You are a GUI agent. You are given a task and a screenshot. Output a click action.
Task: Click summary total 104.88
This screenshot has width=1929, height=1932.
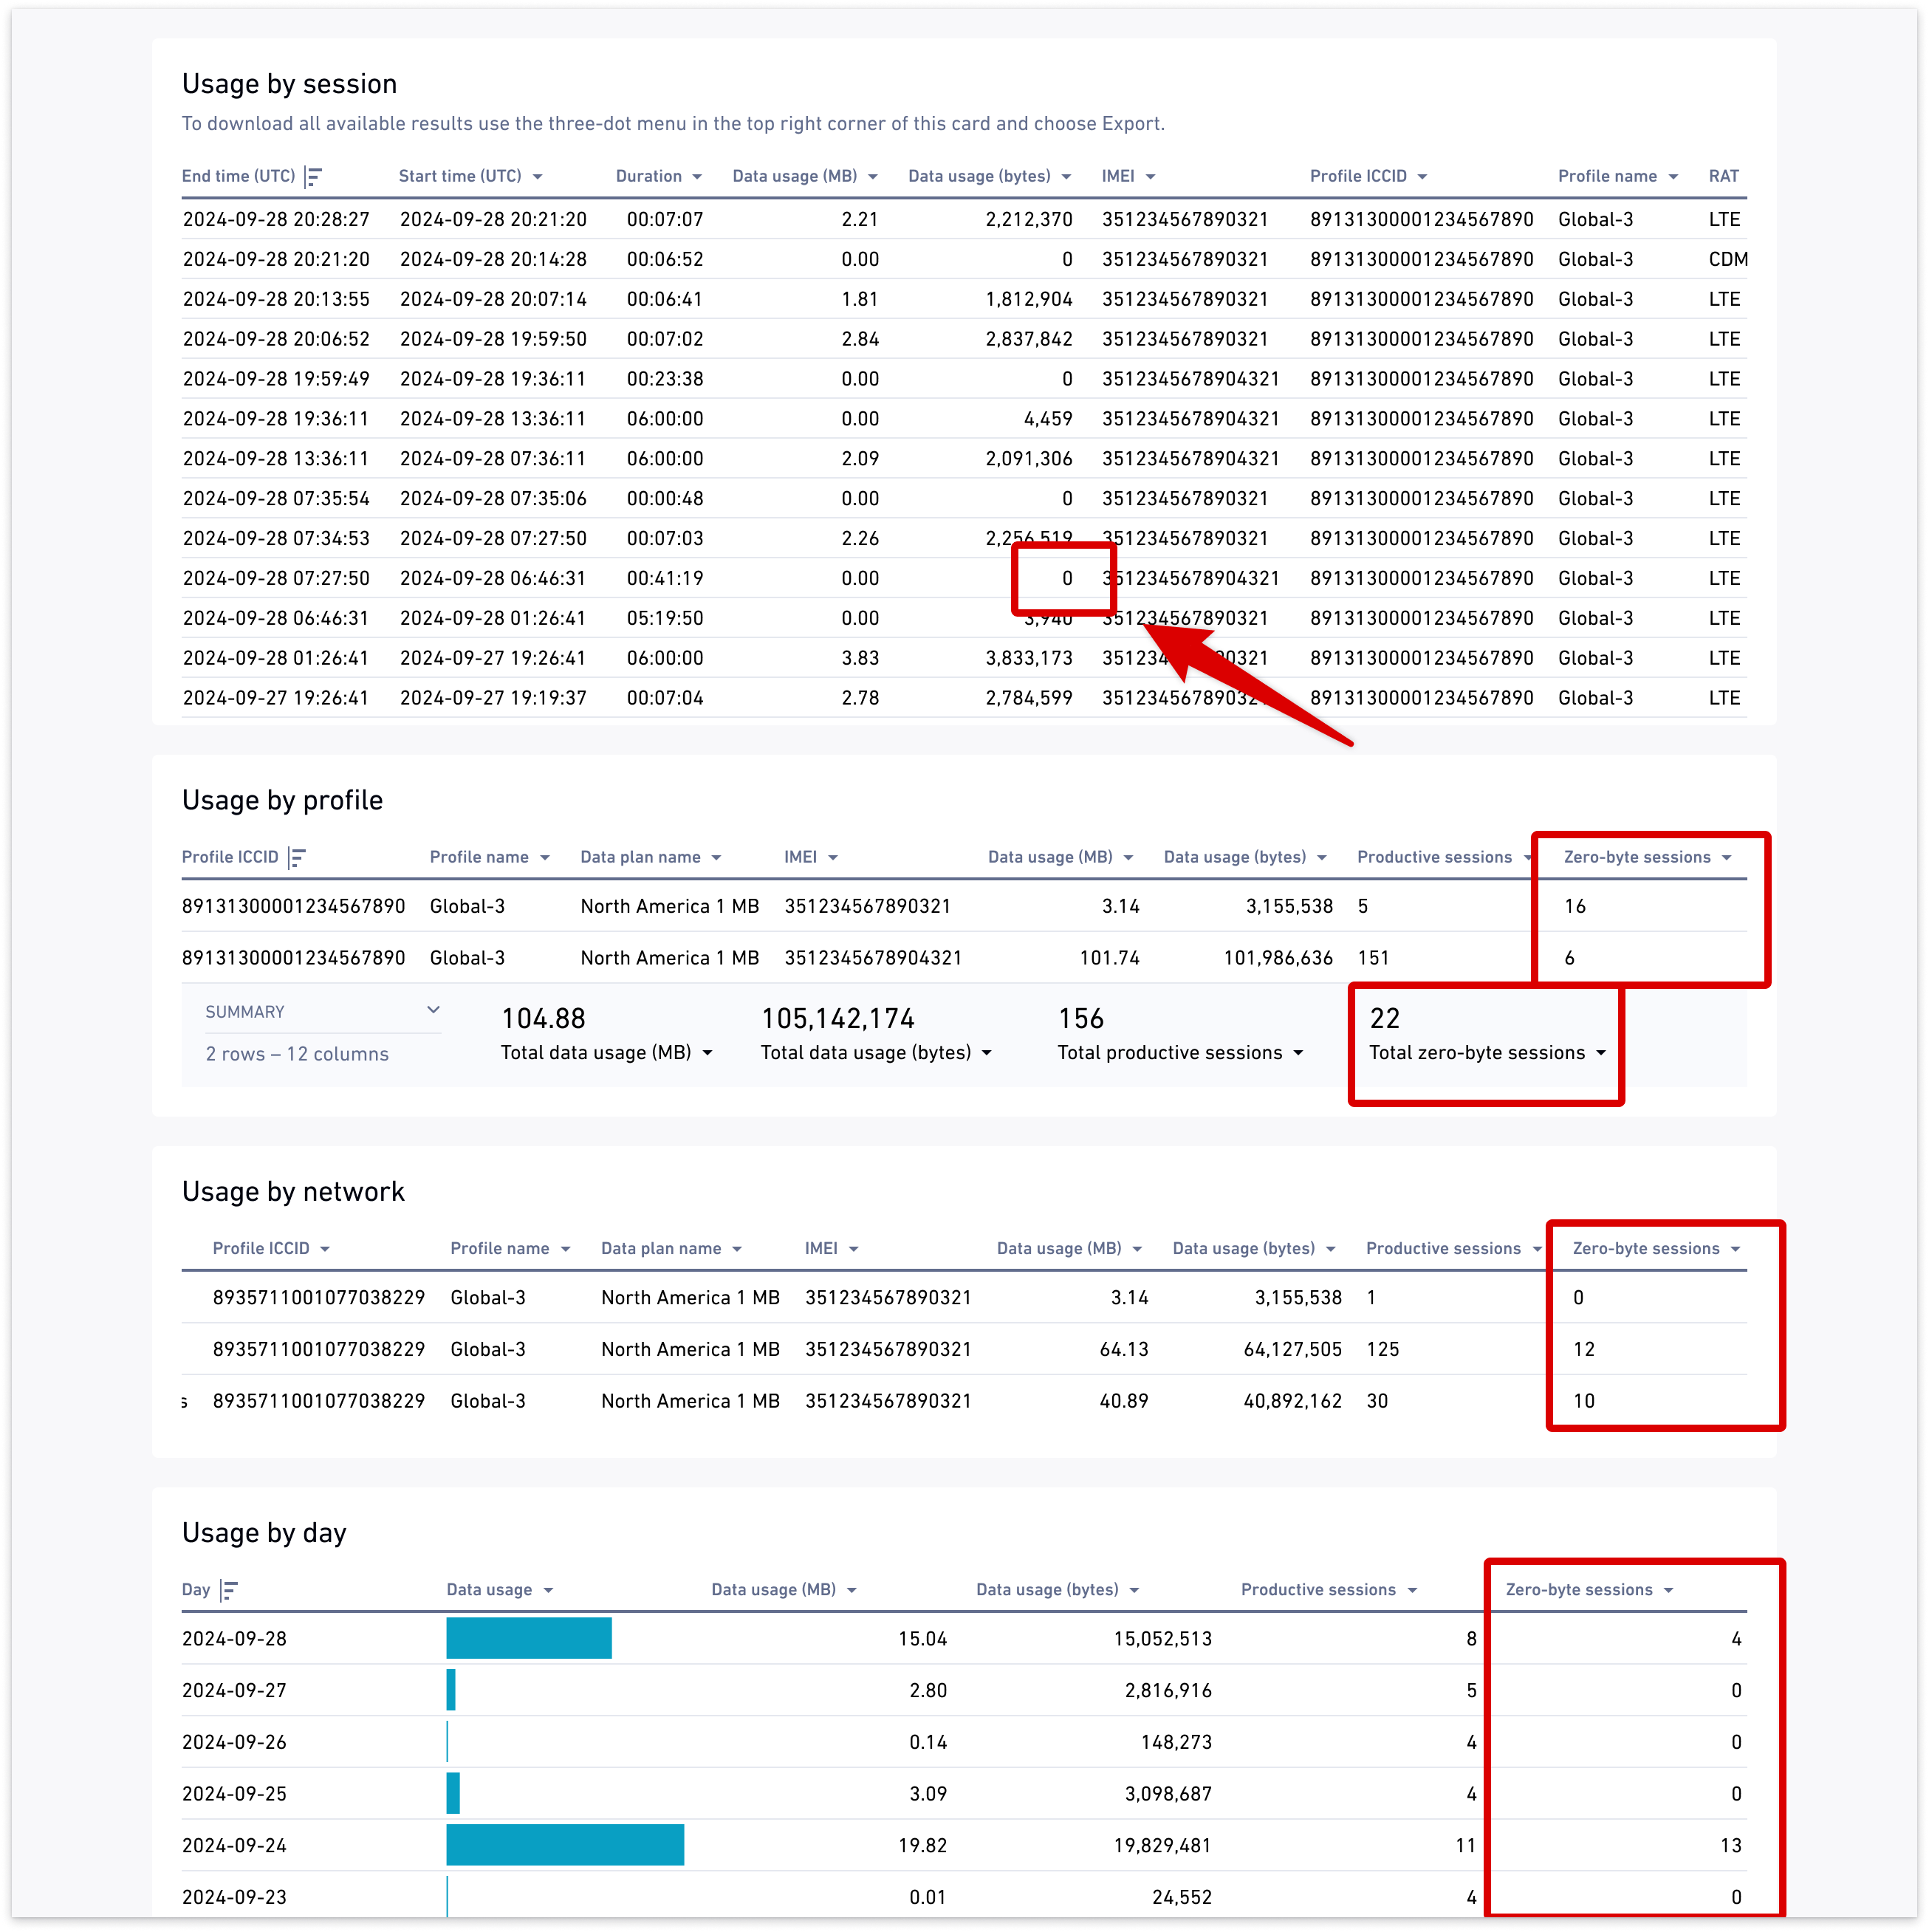click(x=543, y=1019)
